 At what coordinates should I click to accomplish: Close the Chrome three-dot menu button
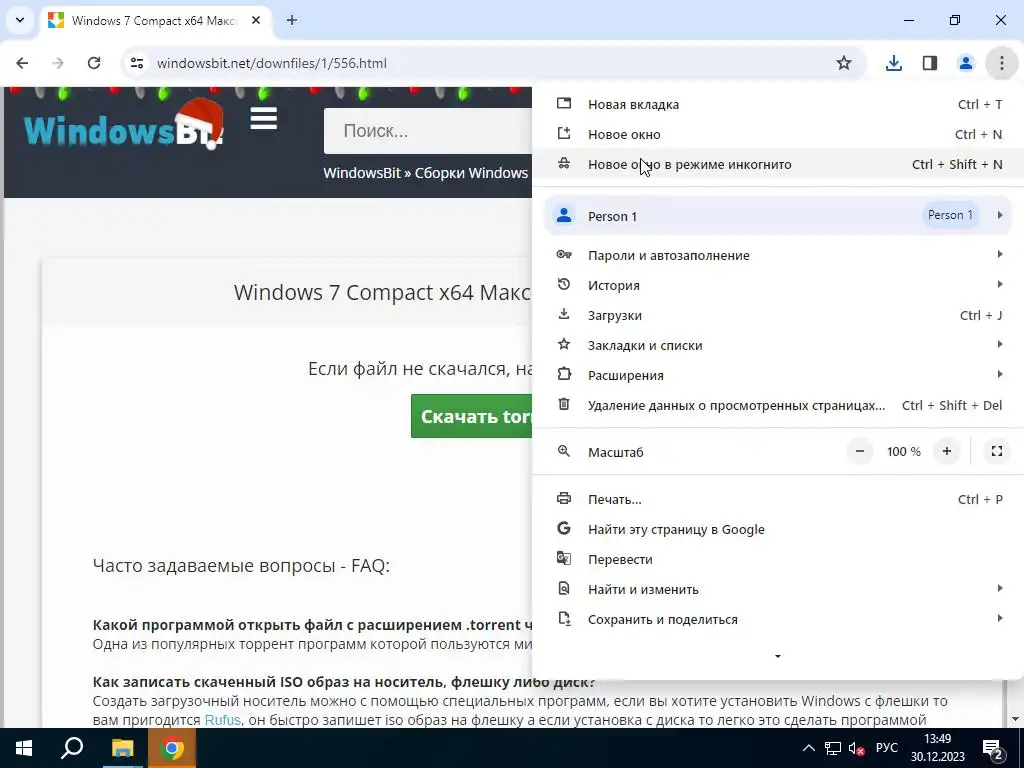pos(1001,63)
